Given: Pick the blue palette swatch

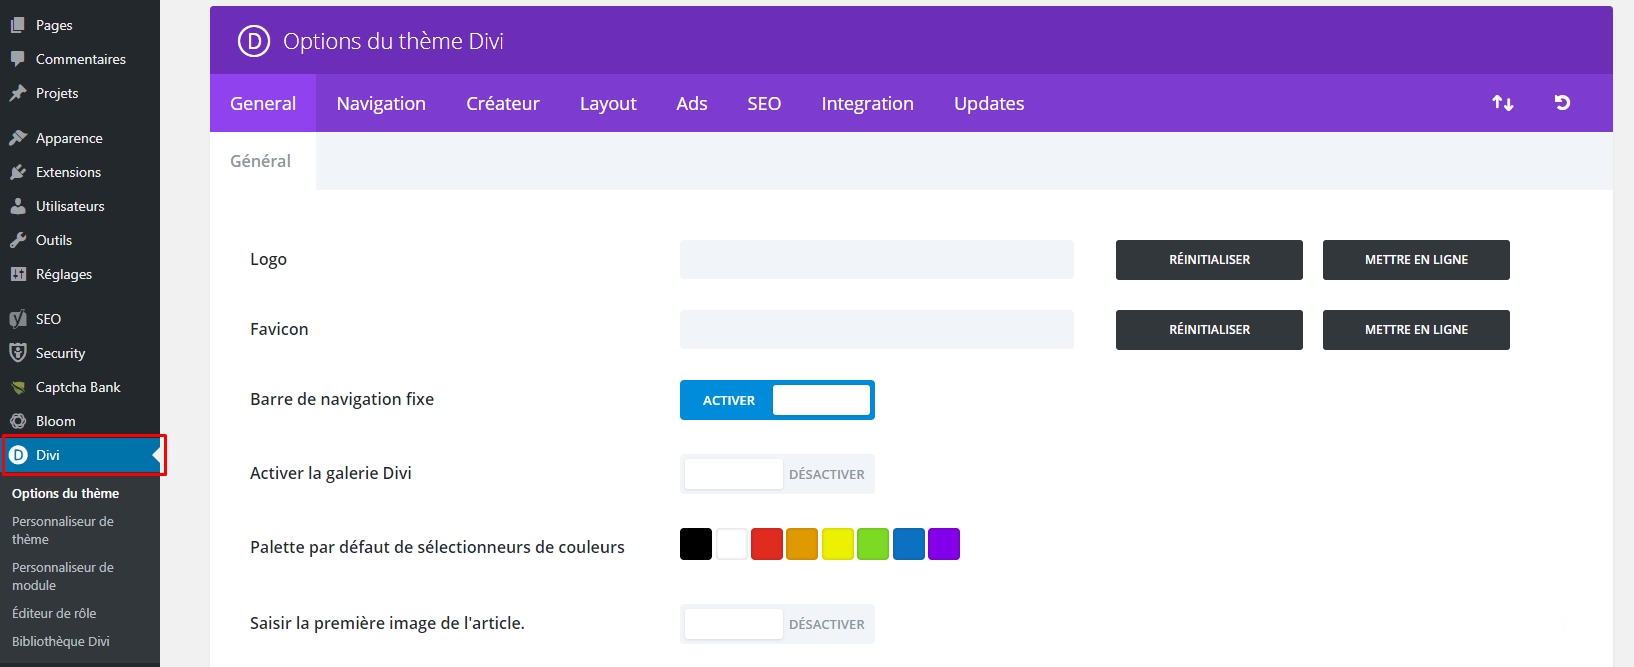Looking at the screenshot, I should click(909, 544).
